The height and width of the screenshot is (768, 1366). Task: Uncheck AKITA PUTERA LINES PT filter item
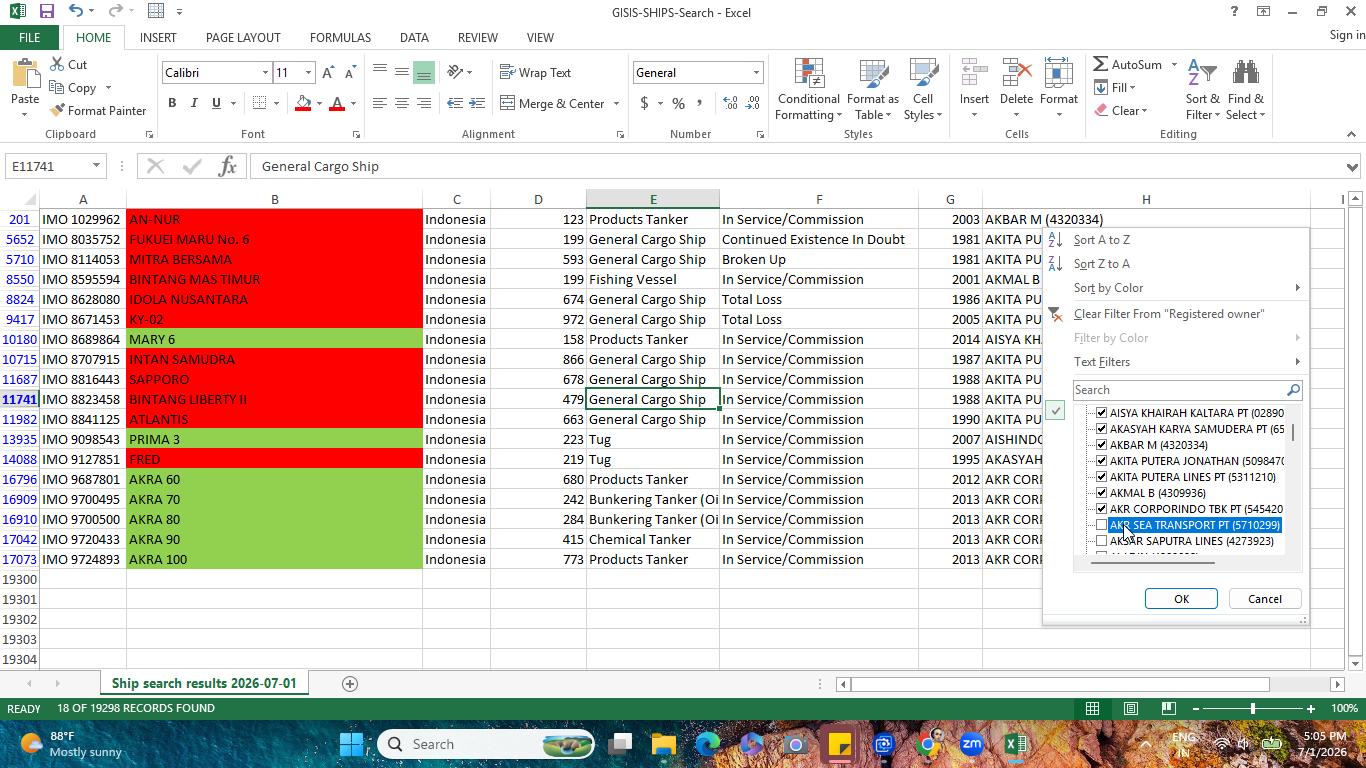point(1102,477)
